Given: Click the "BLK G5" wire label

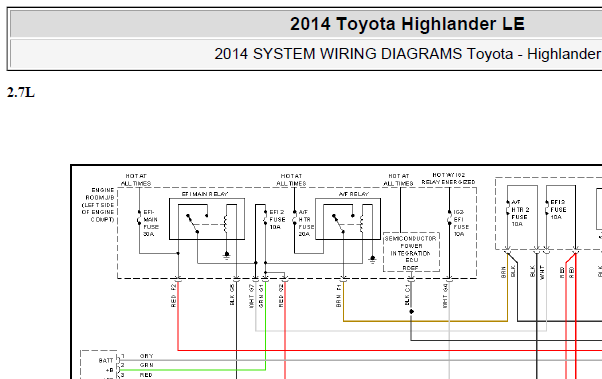Looking at the screenshot, I should tap(232, 295).
